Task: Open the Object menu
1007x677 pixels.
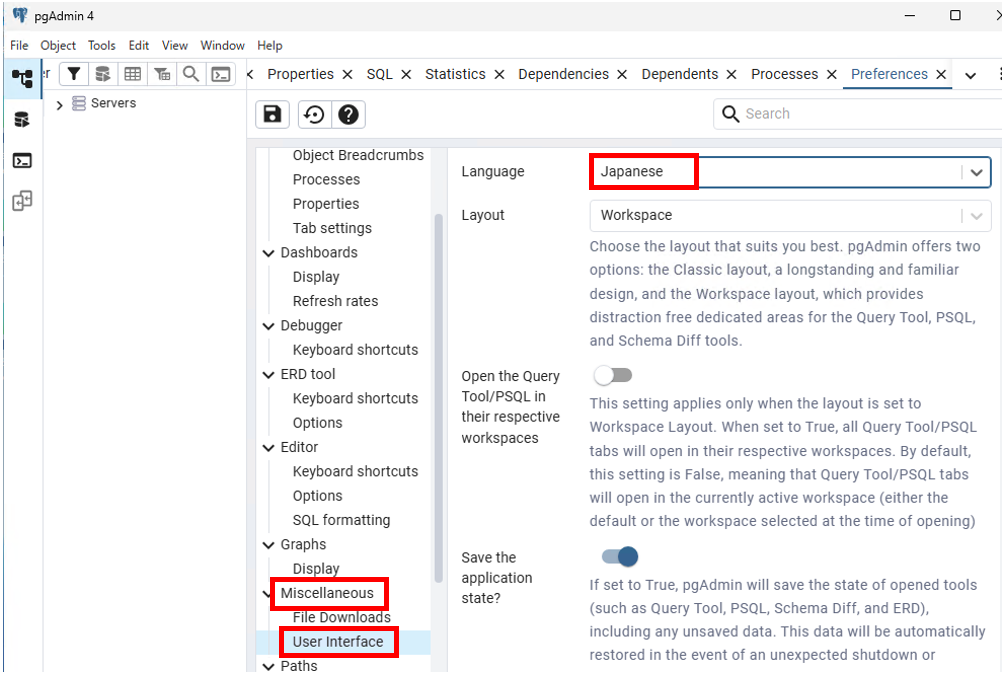Action: click(58, 46)
